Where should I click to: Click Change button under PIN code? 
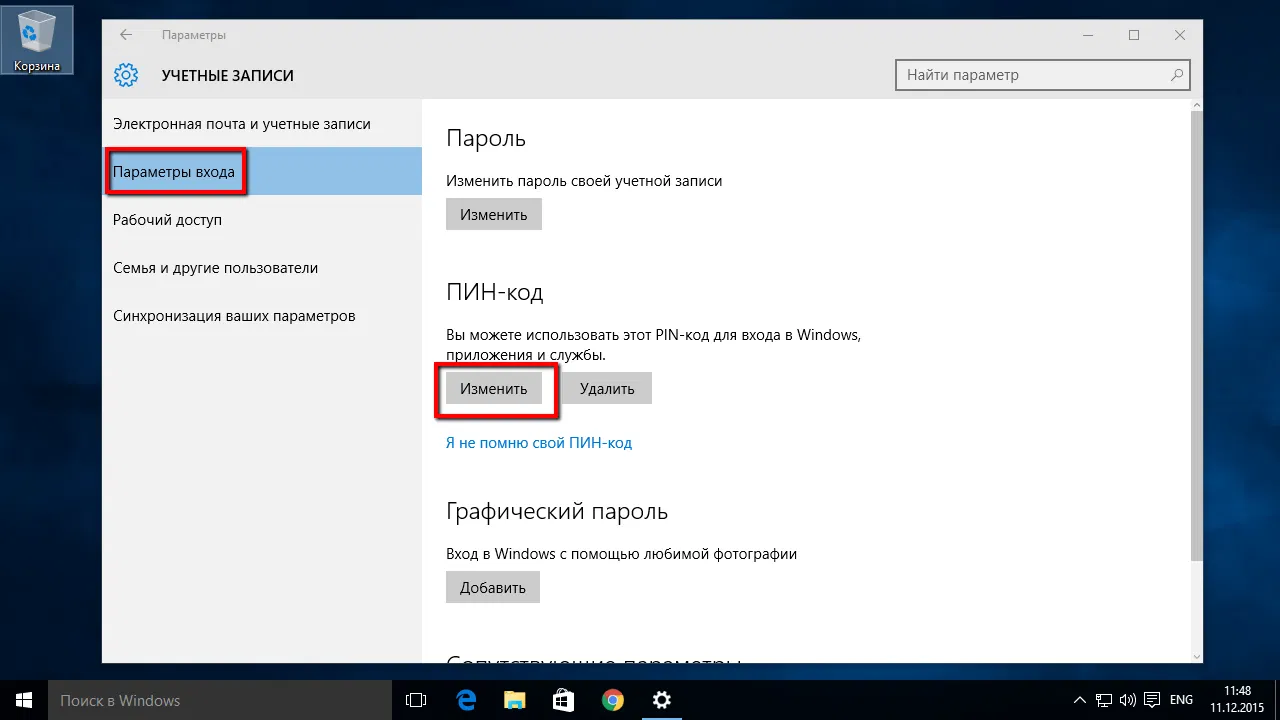coord(494,388)
